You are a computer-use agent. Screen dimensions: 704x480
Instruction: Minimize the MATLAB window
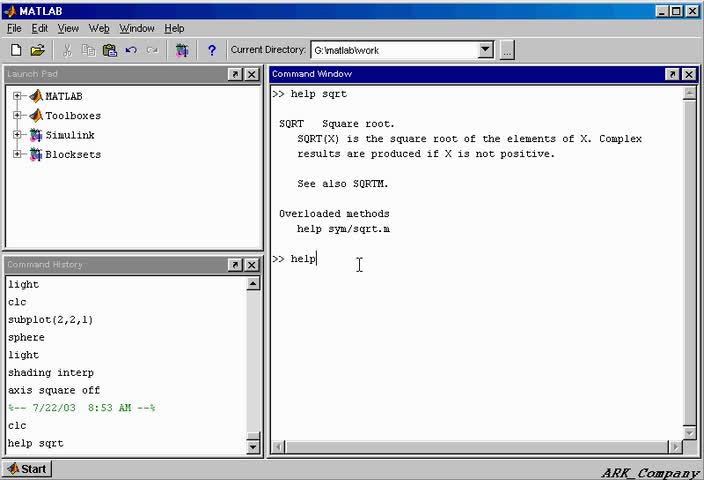[x=662, y=11]
